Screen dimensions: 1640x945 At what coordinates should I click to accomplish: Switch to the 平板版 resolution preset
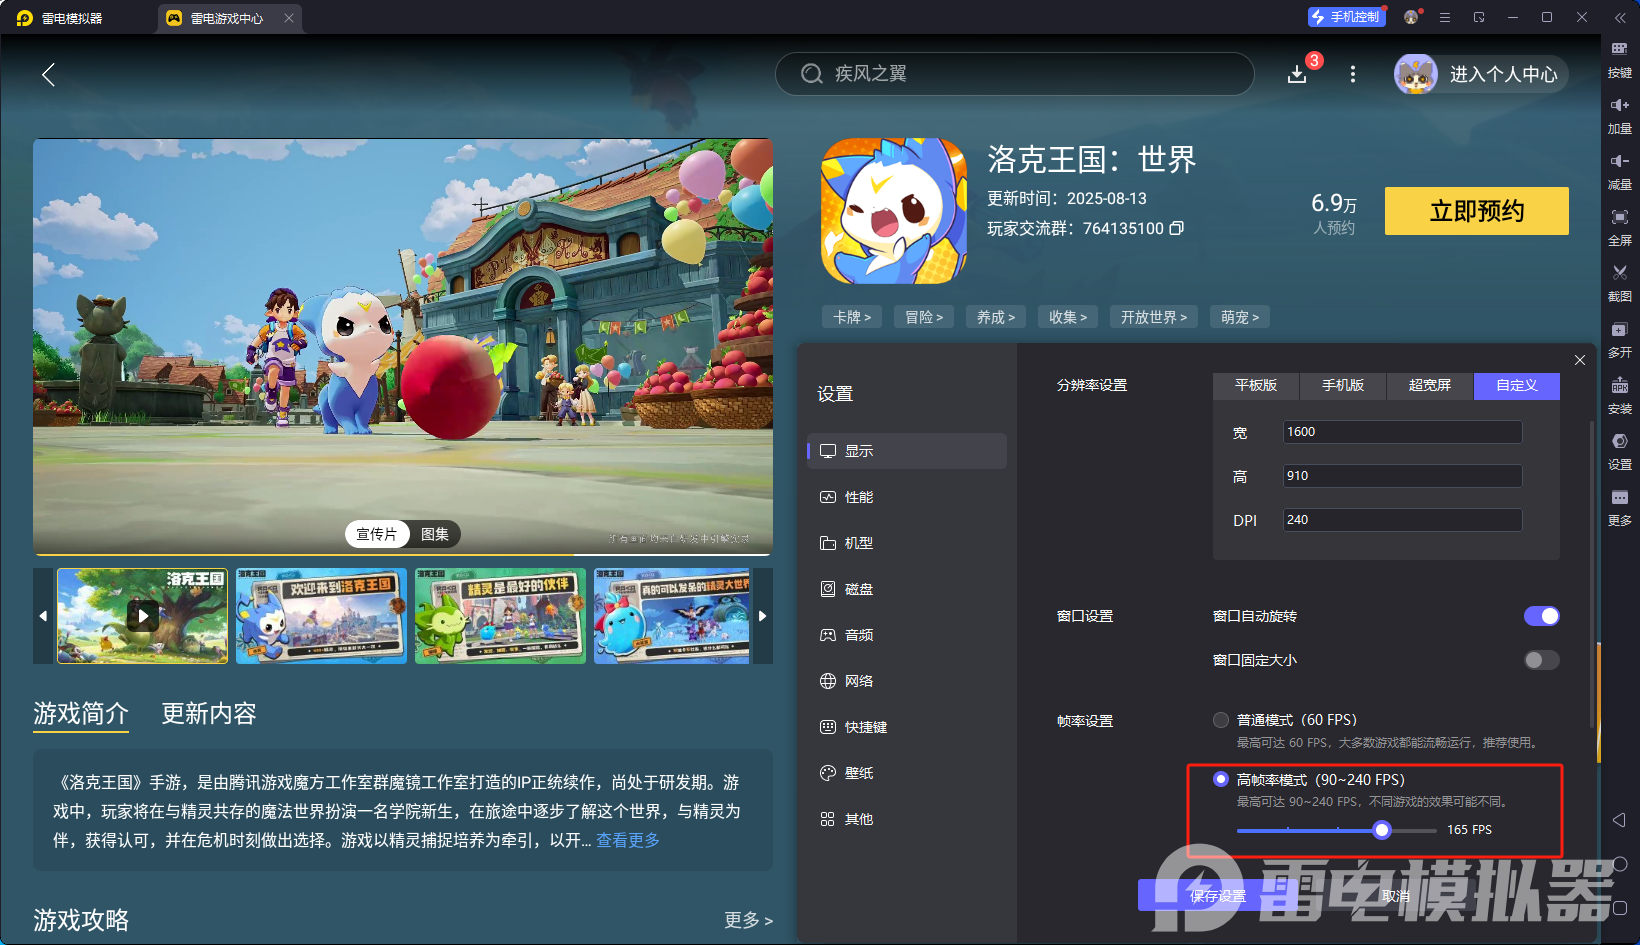[1255, 386]
